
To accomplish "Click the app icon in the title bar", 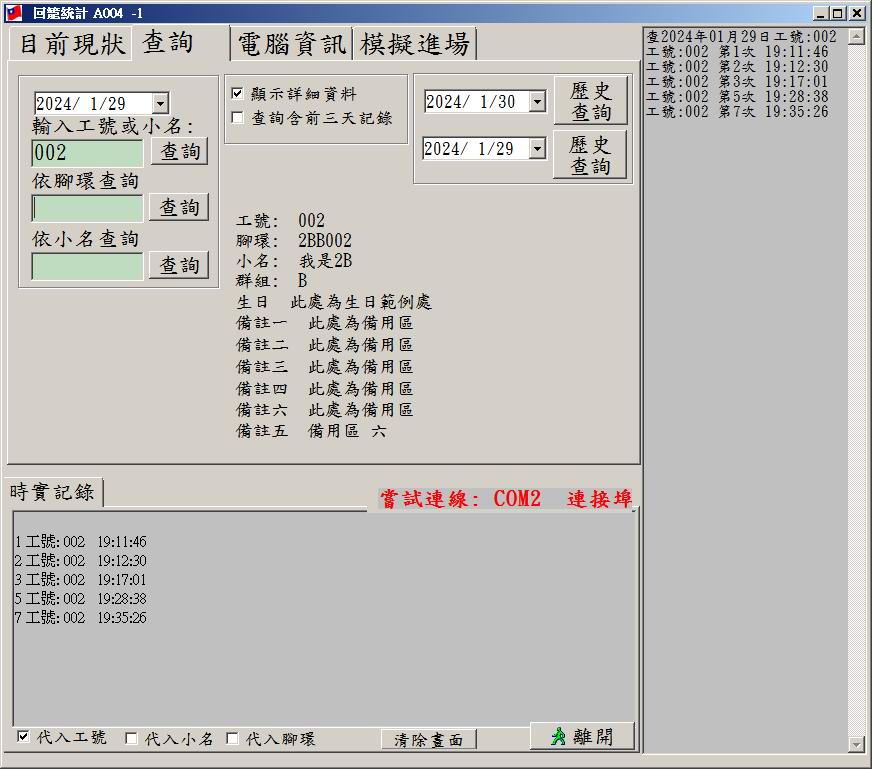I will 14,13.
